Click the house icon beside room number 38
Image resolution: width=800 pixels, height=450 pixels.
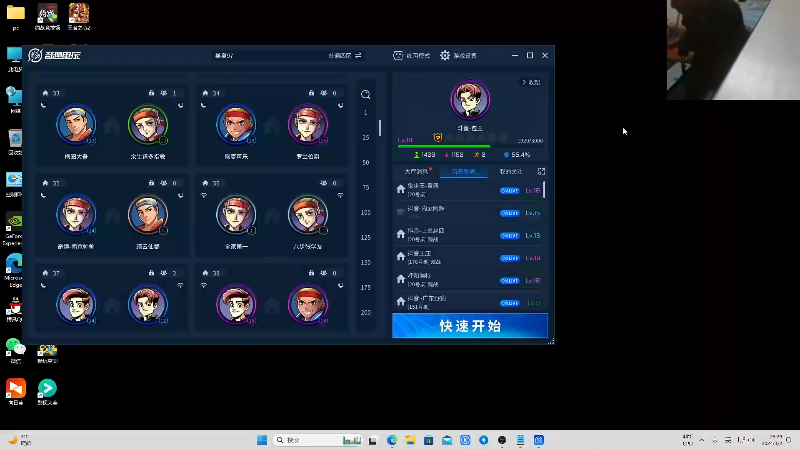coord(205,273)
